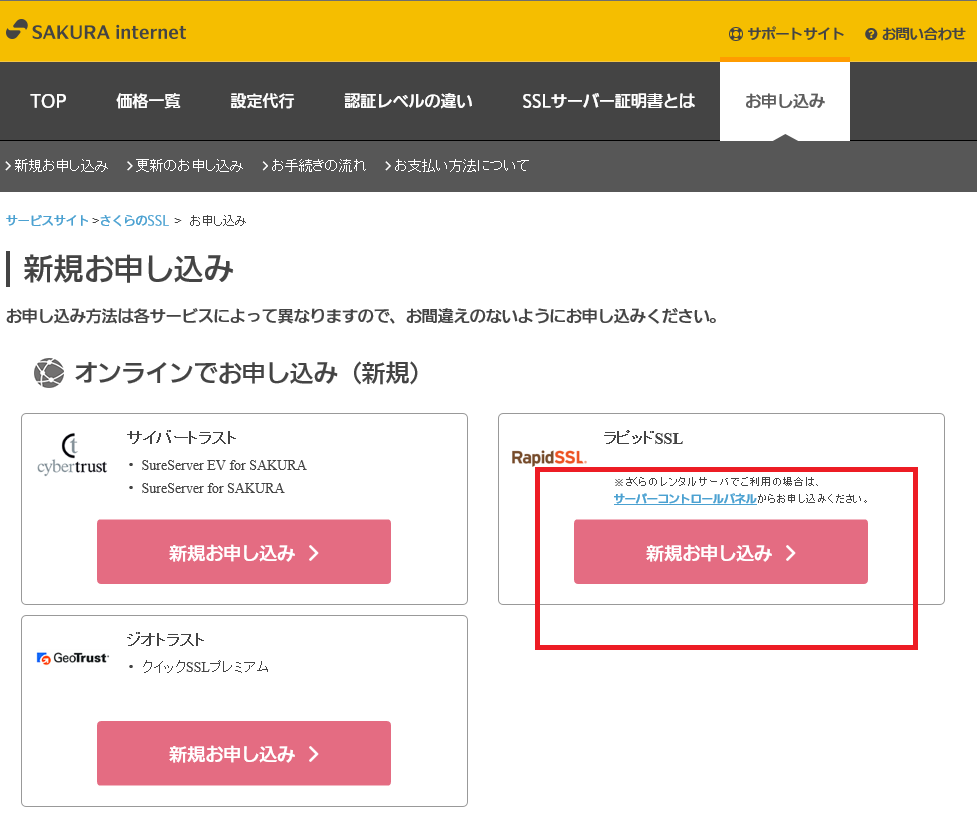Click the SAKURA internet logo
Image resolution: width=977 pixels, height=825 pixels.
[x=96, y=31]
